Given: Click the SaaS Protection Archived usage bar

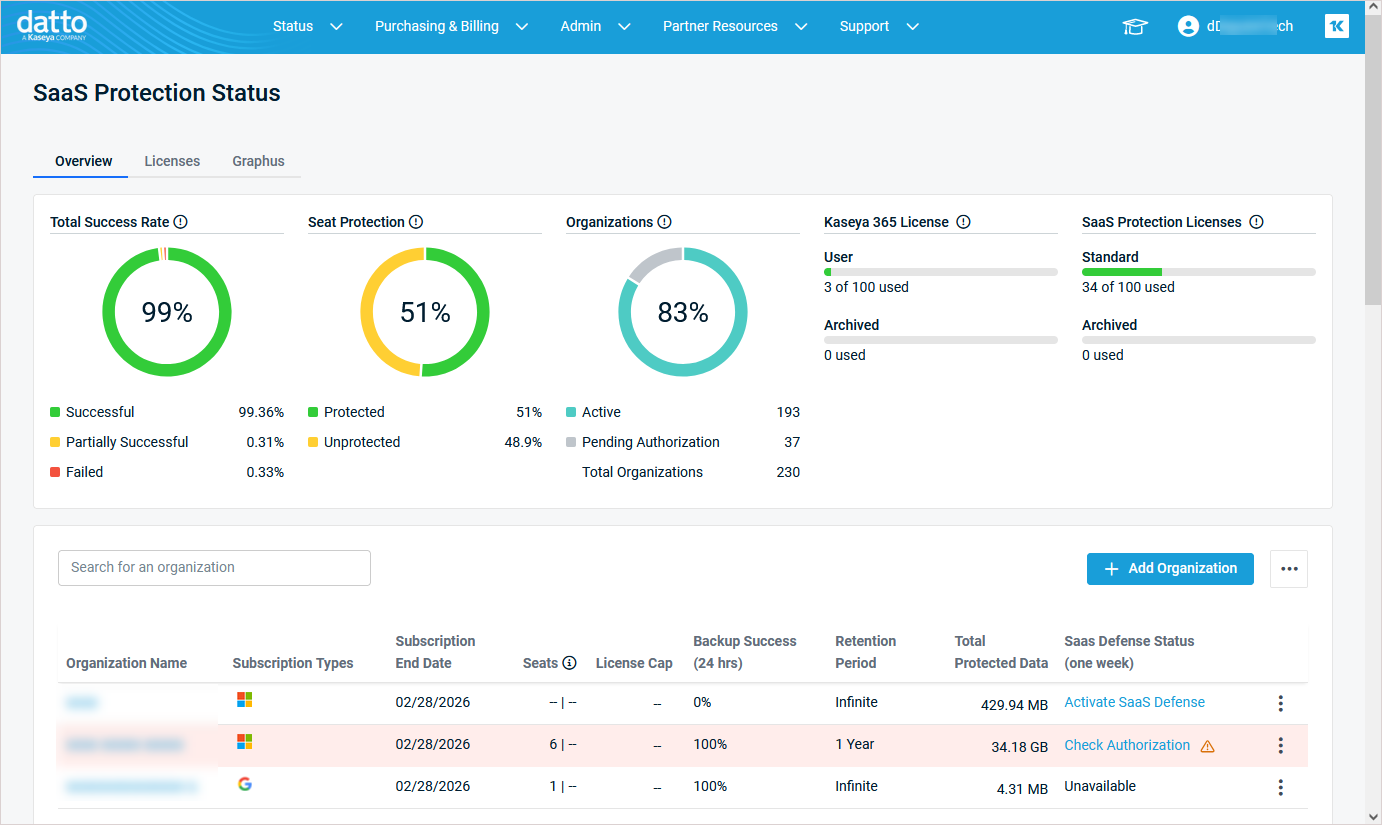Looking at the screenshot, I should 1199,340.
